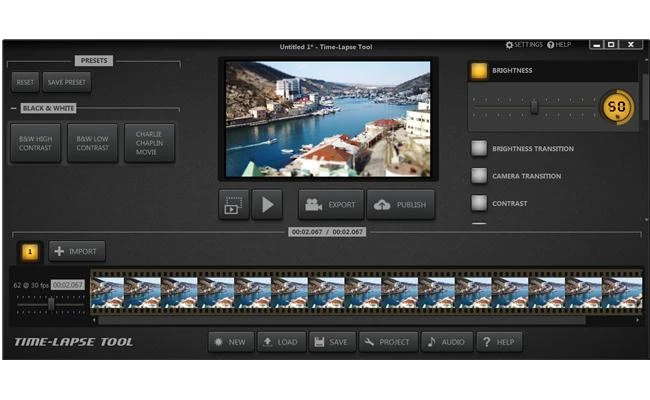The image size is (650, 400).
Task: Click the 00:02.067 / 00:02.067 time display
Action: coord(327,232)
